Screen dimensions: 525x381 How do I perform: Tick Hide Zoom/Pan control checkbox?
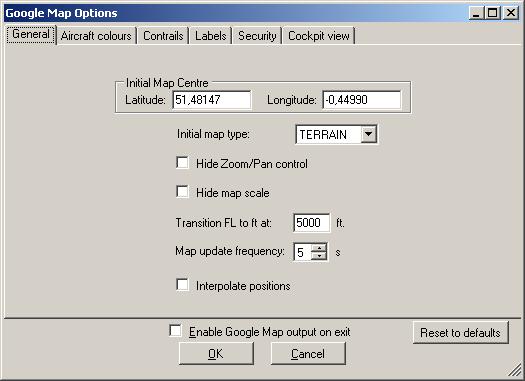(182, 163)
